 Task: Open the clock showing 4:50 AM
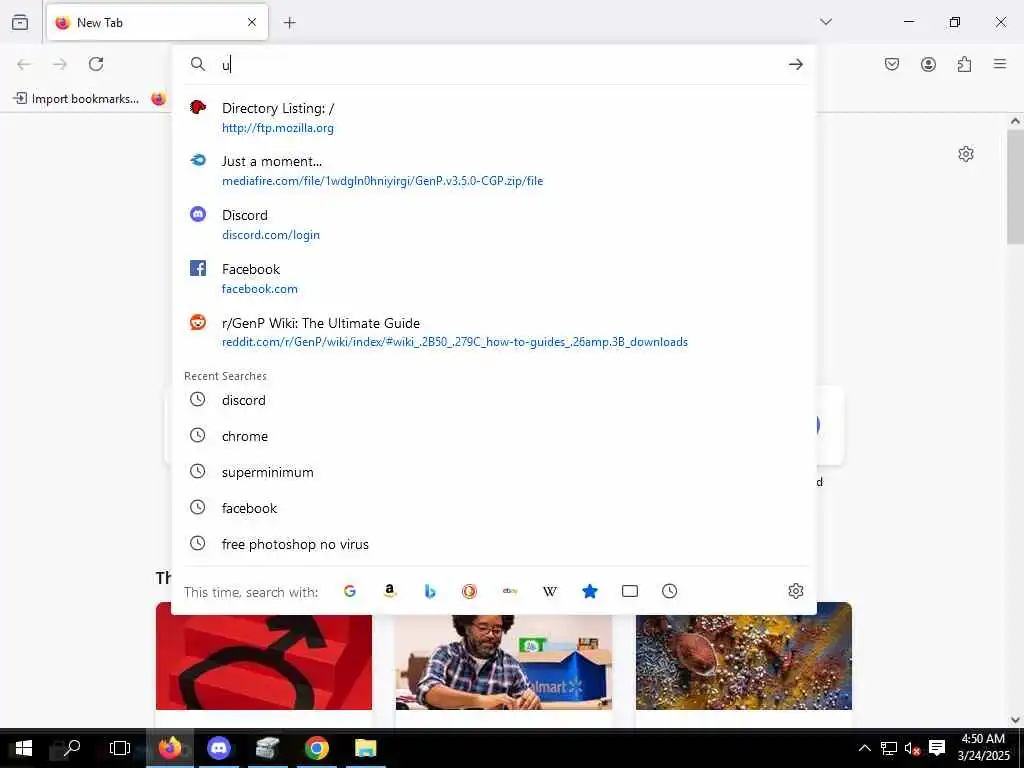click(x=984, y=748)
